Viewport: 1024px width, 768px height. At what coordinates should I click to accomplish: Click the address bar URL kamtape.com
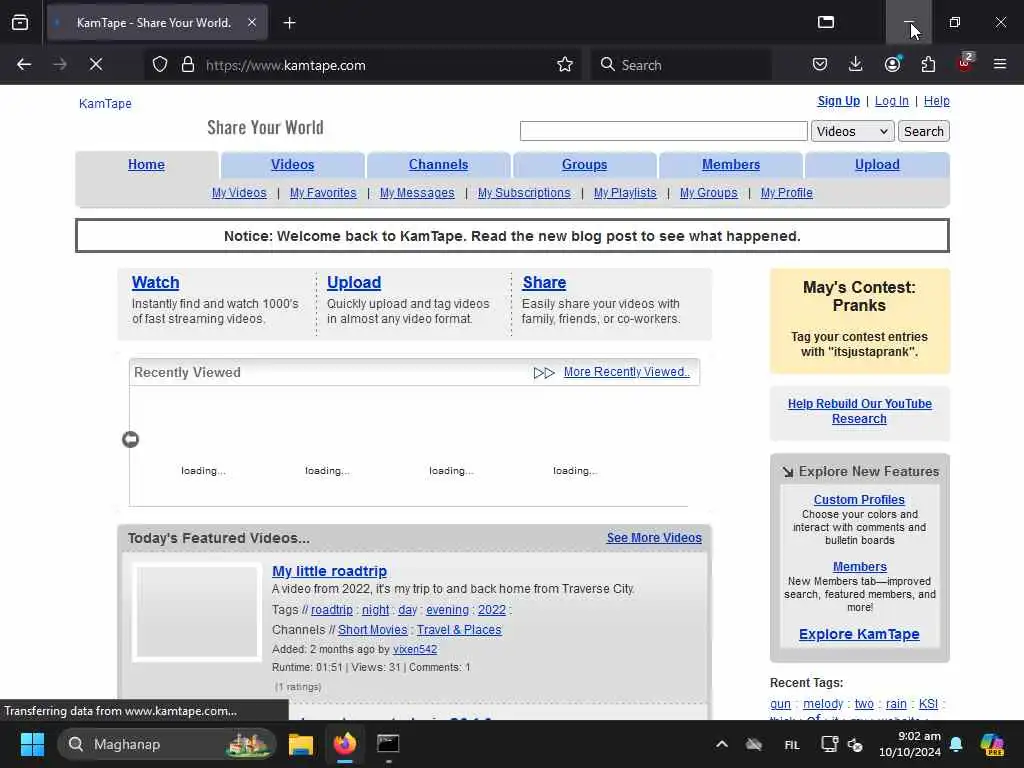tap(285, 65)
